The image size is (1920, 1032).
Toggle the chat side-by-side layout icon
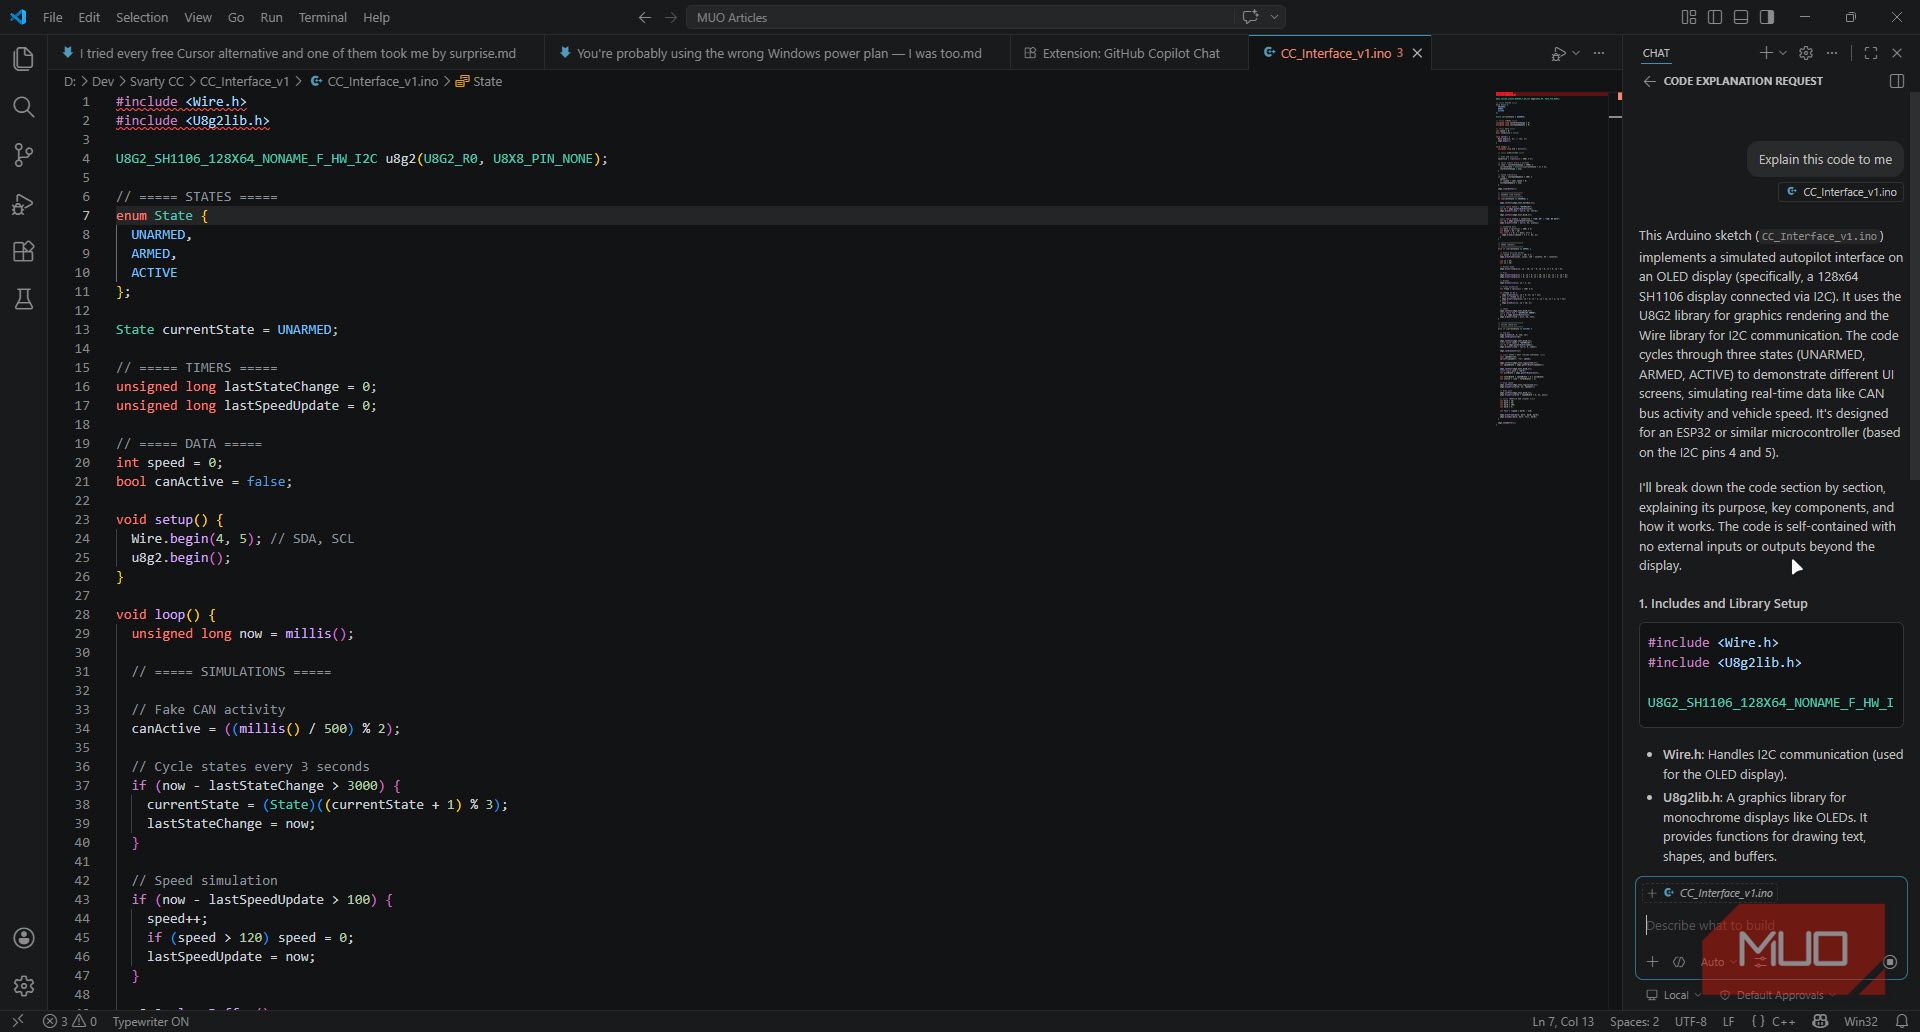(1897, 81)
